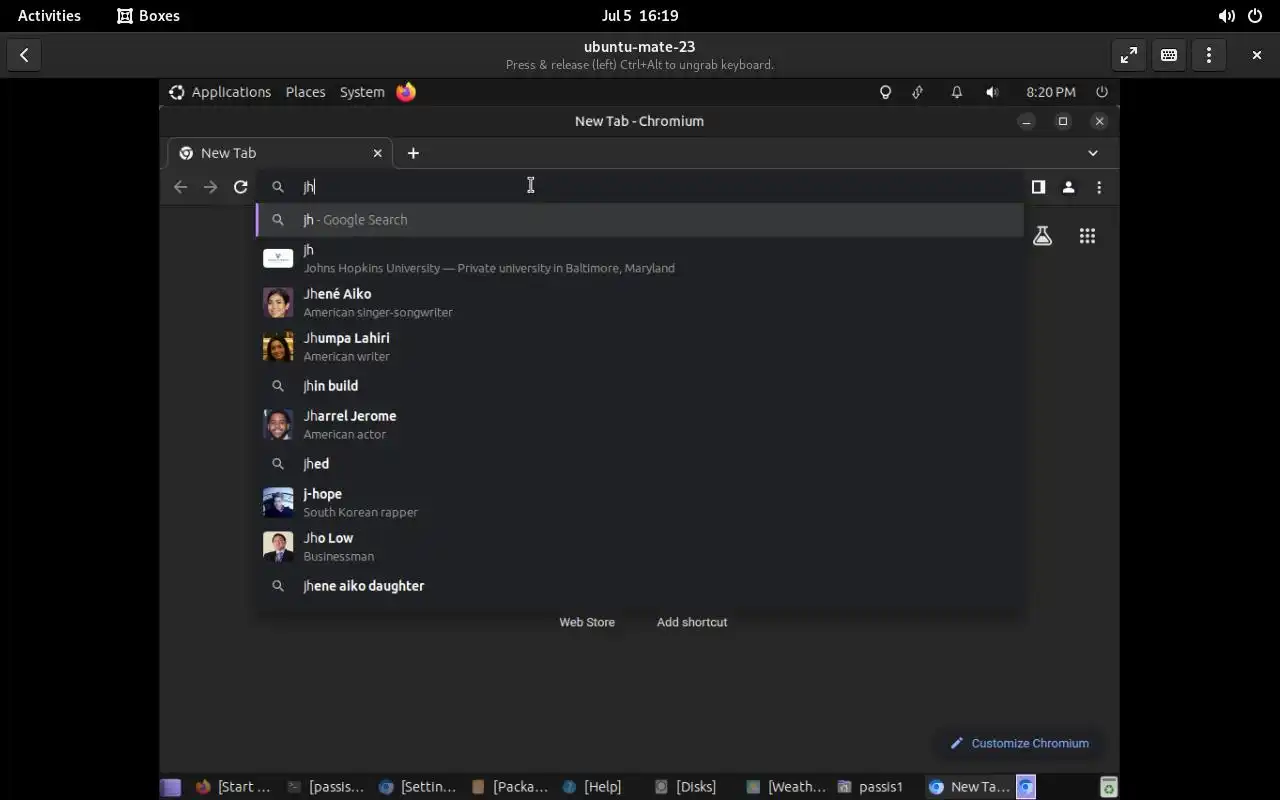Click the lightbulb icon in MATE panel

click(x=885, y=92)
